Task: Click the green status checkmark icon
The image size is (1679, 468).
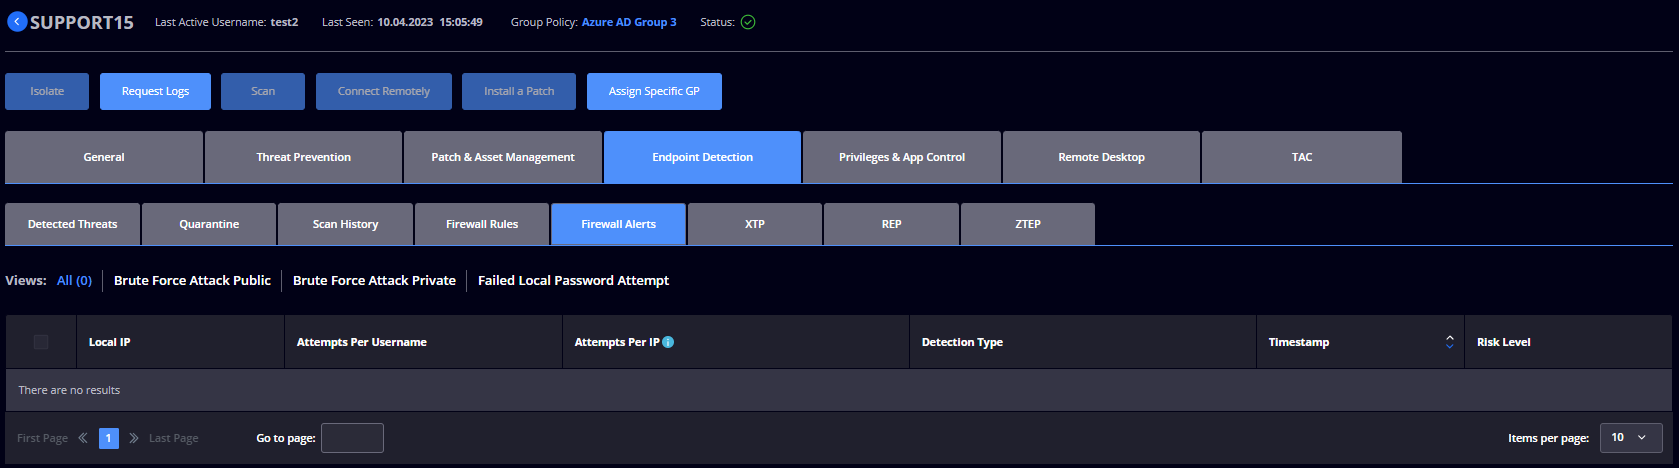Action: [x=748, y=22]
